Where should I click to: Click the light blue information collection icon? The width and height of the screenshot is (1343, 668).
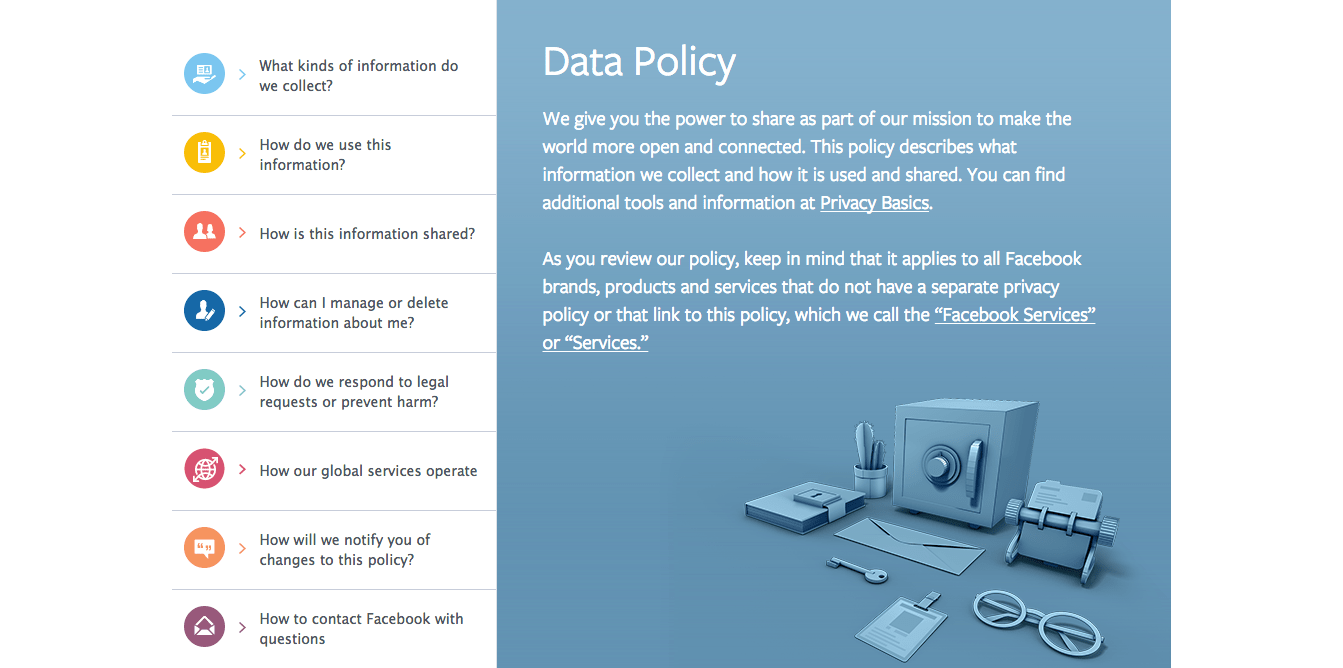click(204, 74)
